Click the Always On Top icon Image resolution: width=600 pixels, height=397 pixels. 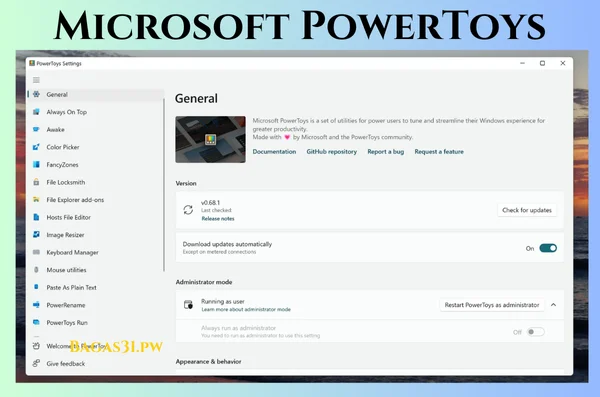pos(36,112)
